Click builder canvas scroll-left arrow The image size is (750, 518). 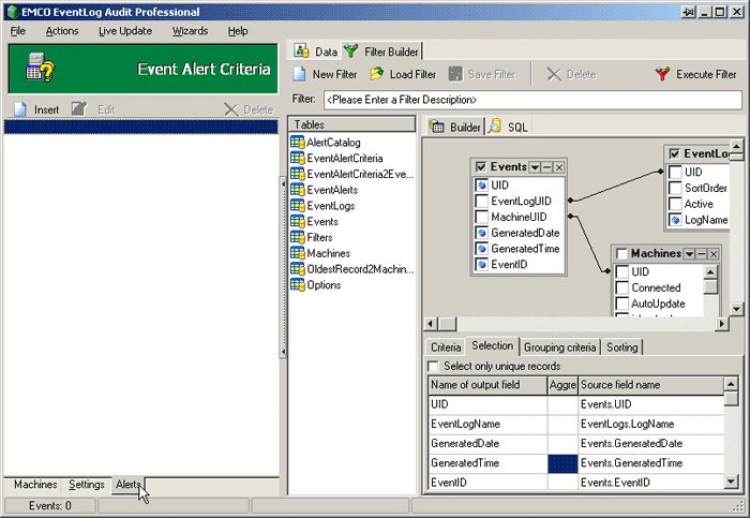tap(430, 324)
